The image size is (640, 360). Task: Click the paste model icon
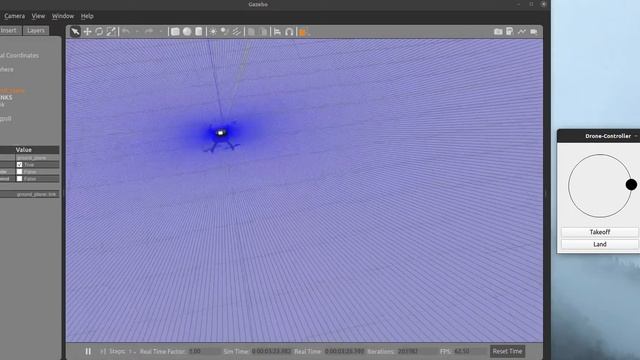pyautogui.click(x=263, y=32)
